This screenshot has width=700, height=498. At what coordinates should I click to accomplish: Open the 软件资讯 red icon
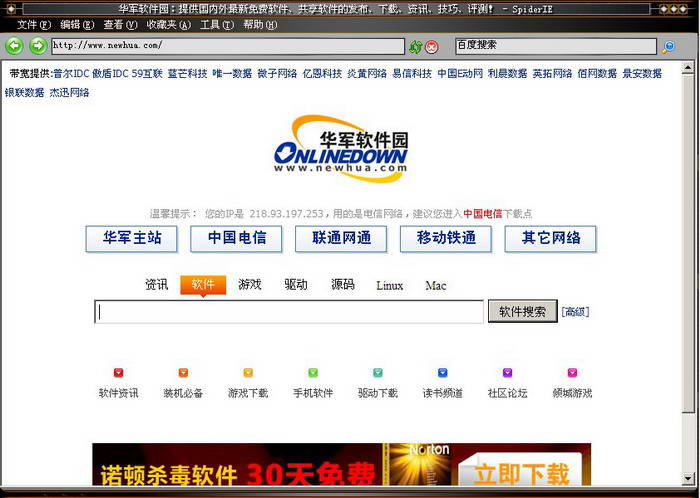pyautogui.click(x=118, y=373)
